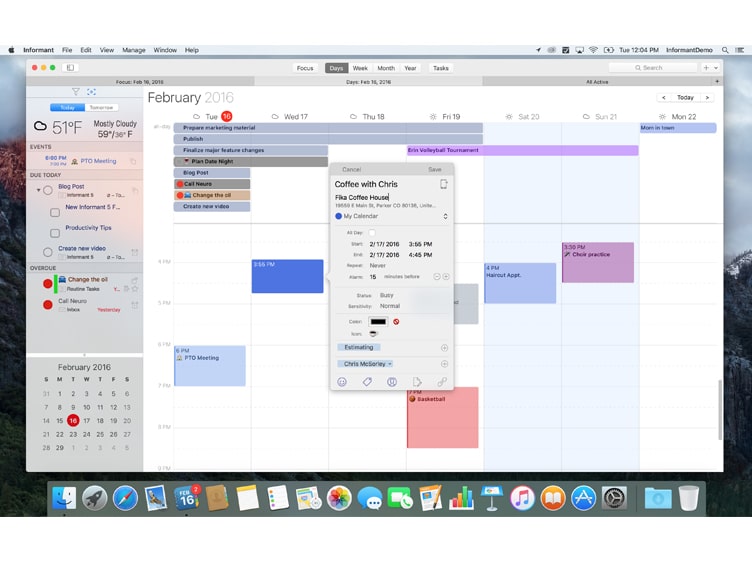Screen dimensions: 752x562
Task: Open the Photos app in the Dock
Action: [x=339, y=498]
